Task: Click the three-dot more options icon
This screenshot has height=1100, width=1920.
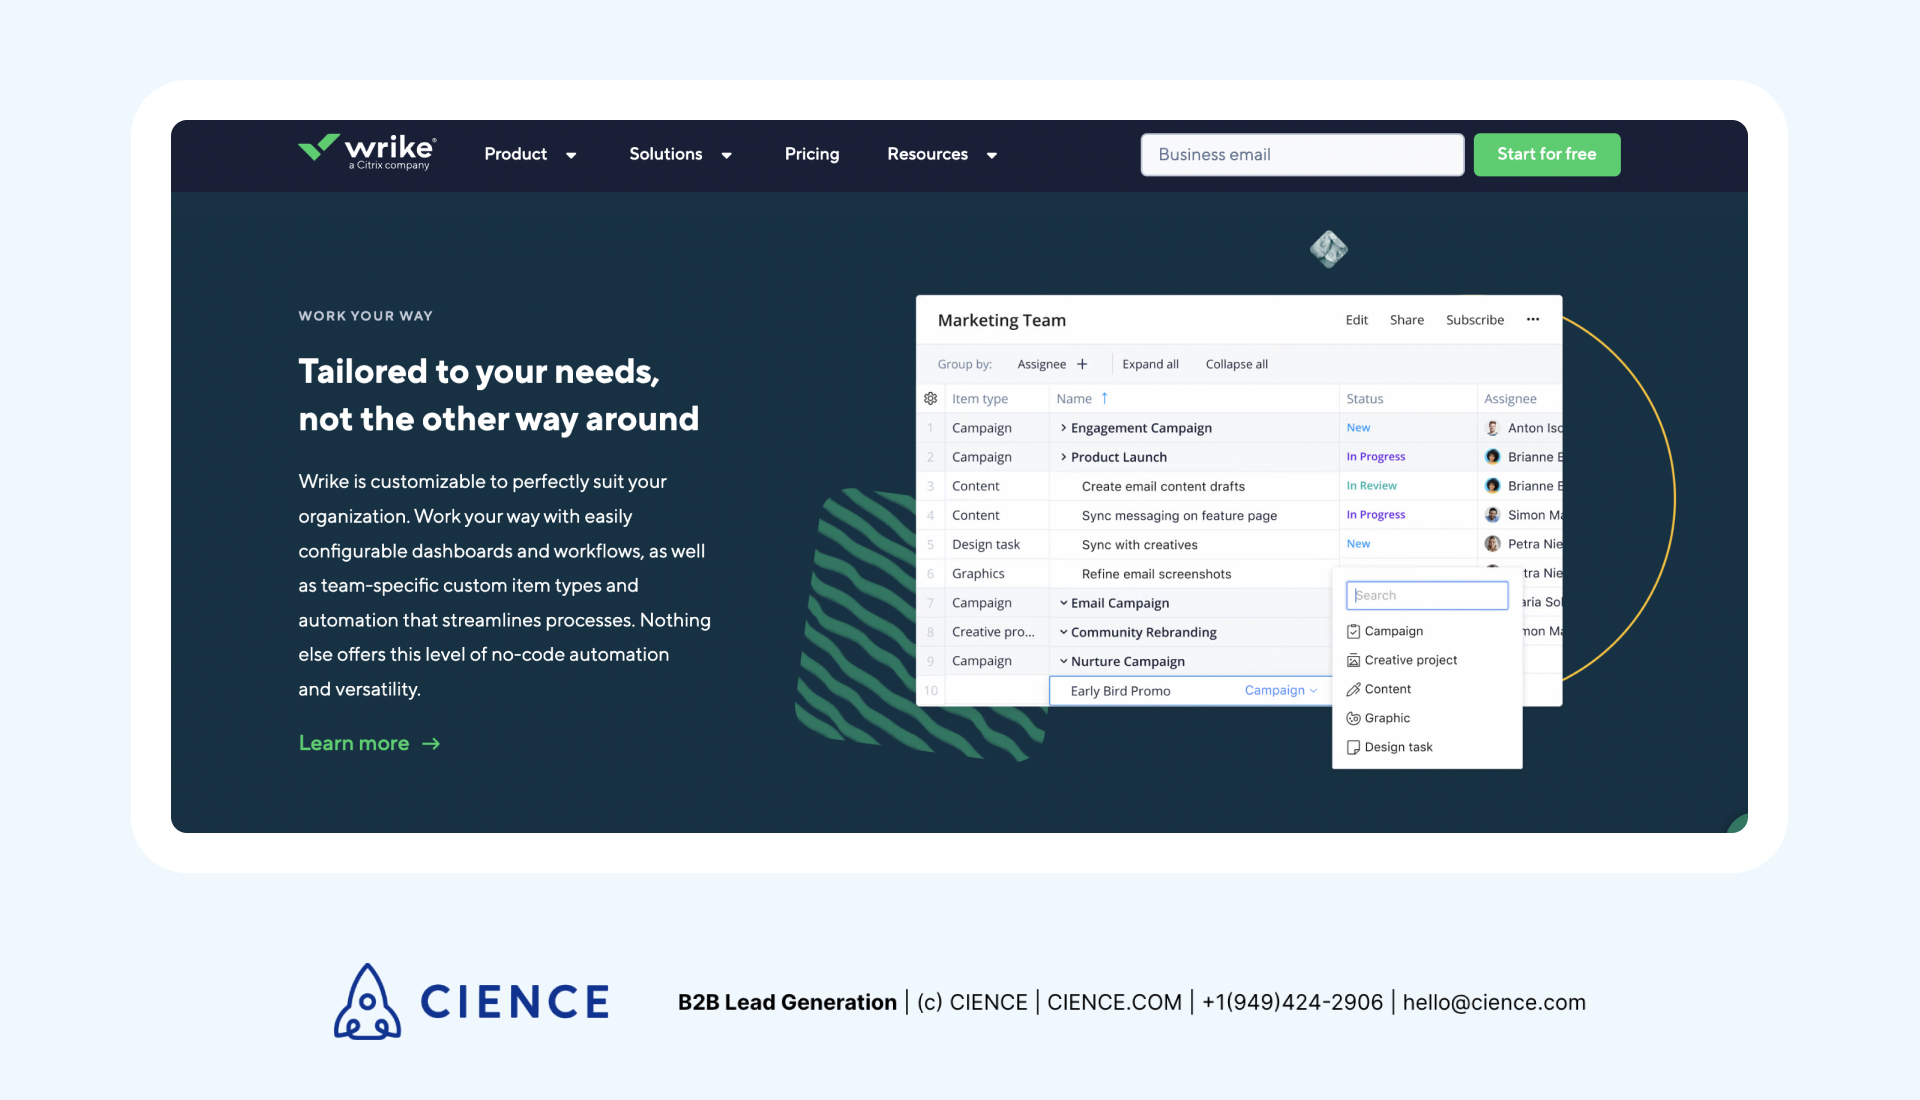Action: click(1532, 320)
